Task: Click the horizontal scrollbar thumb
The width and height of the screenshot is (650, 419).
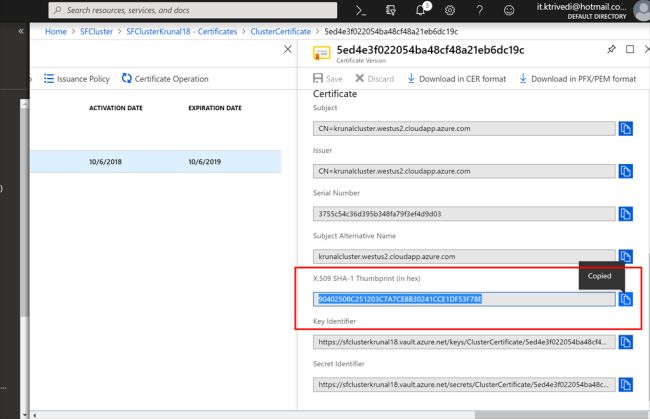Action: tap(562, 415)
